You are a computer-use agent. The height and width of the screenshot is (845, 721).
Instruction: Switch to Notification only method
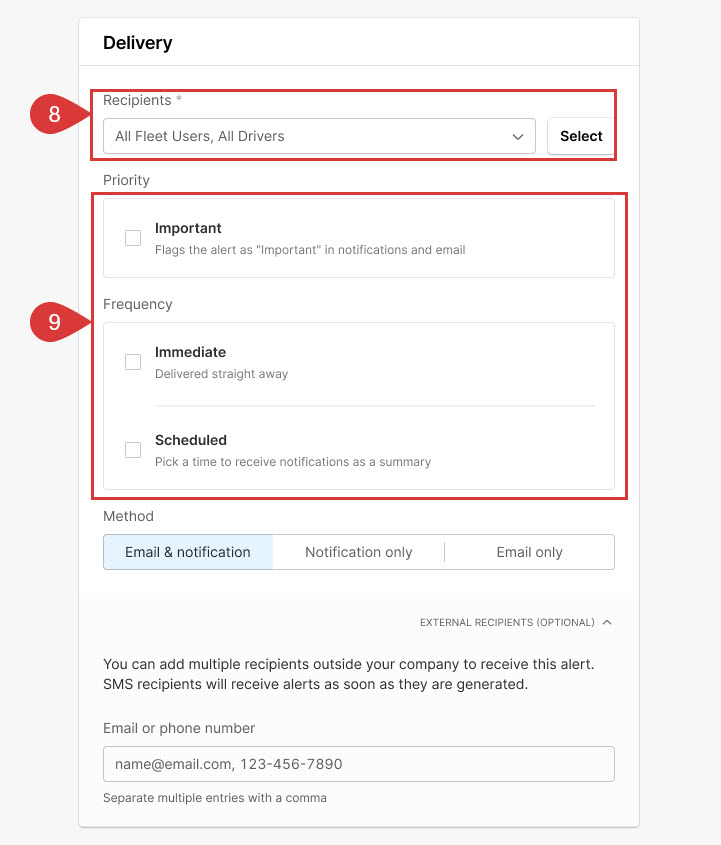[358, 552]
